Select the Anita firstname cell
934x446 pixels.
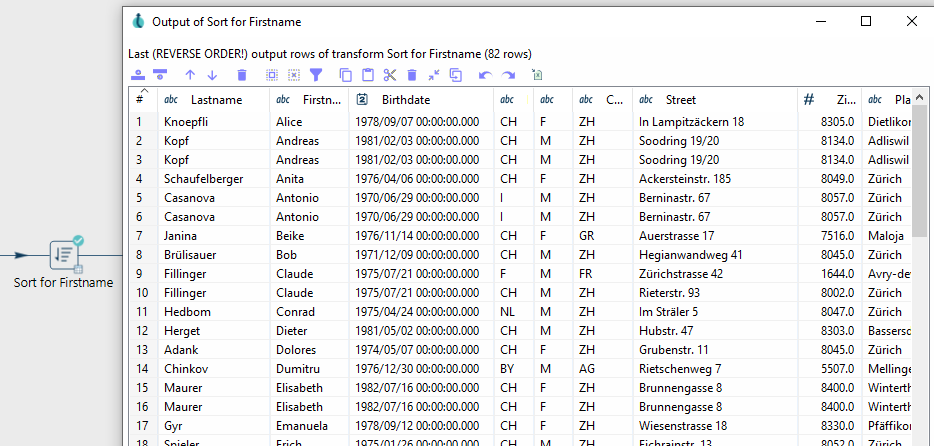[309, 179]
